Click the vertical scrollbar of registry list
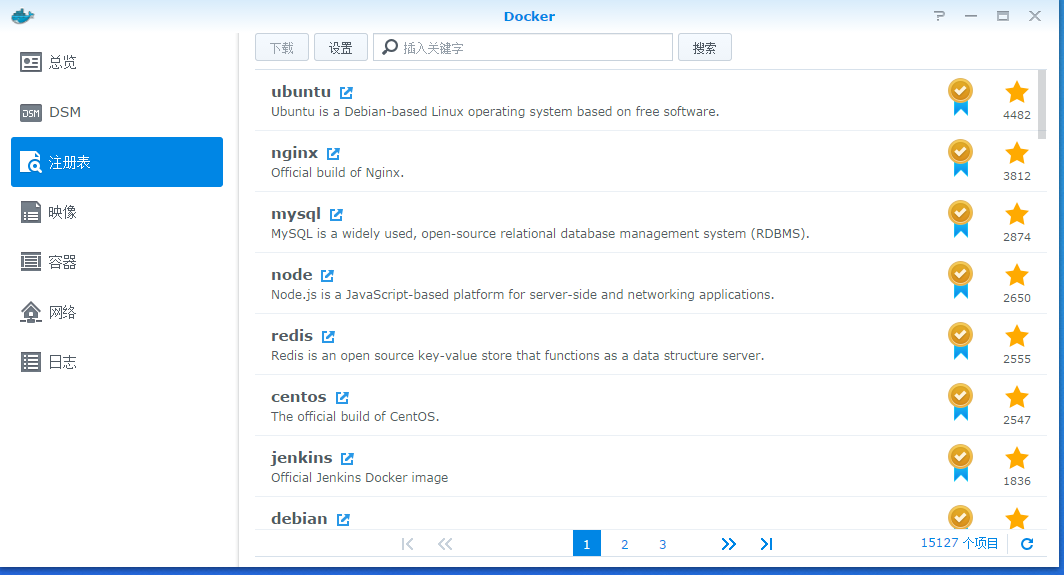This screenshot has height=575, width=1064. click(x=1043, y=105)
